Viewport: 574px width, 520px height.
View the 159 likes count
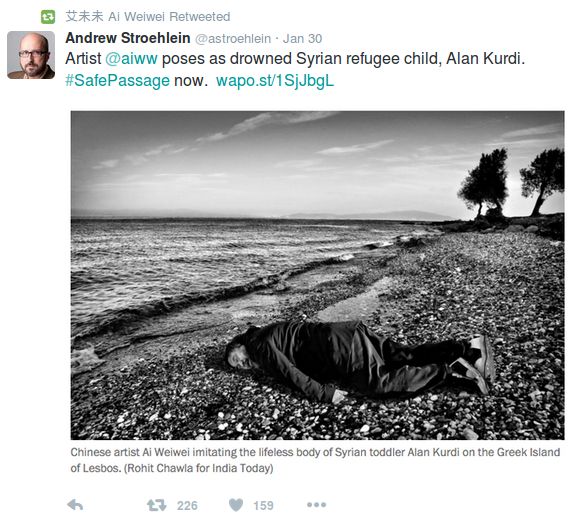[263, 506]
